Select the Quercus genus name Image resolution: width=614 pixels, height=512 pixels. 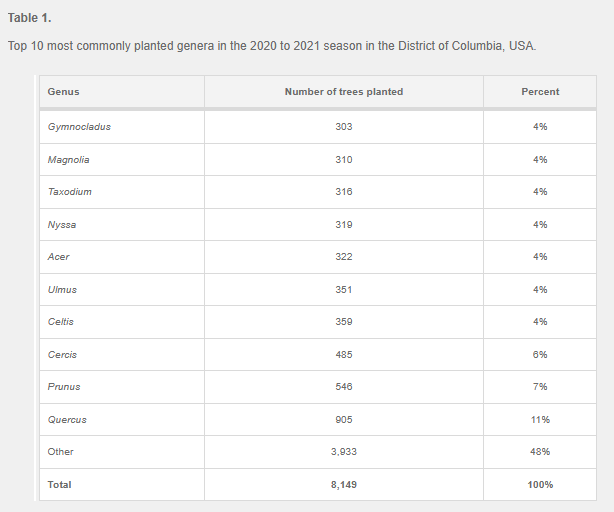click(x=67, y=420)
